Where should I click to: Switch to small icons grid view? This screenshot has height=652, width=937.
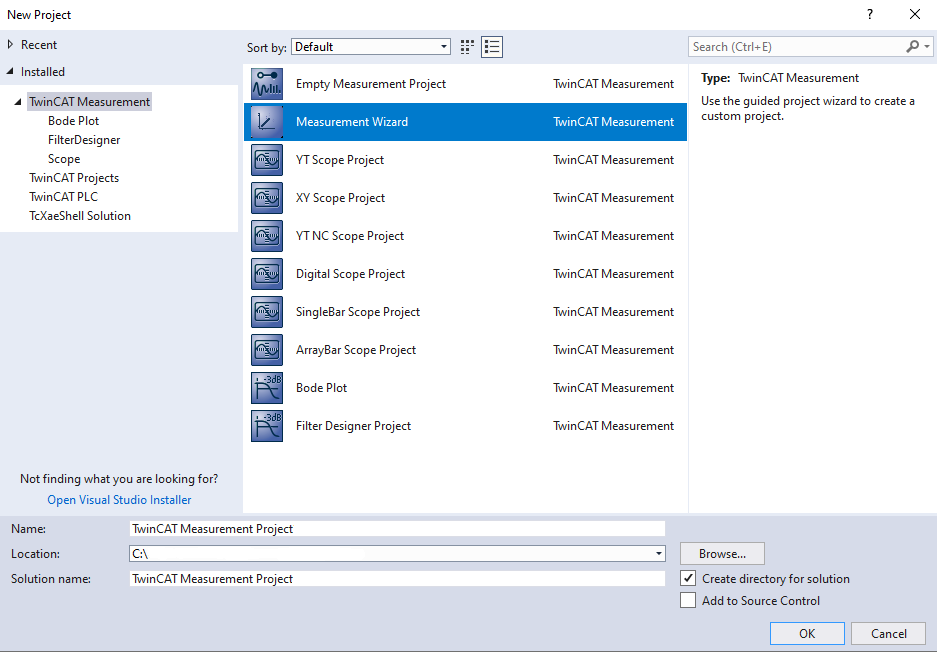point(467,47)
